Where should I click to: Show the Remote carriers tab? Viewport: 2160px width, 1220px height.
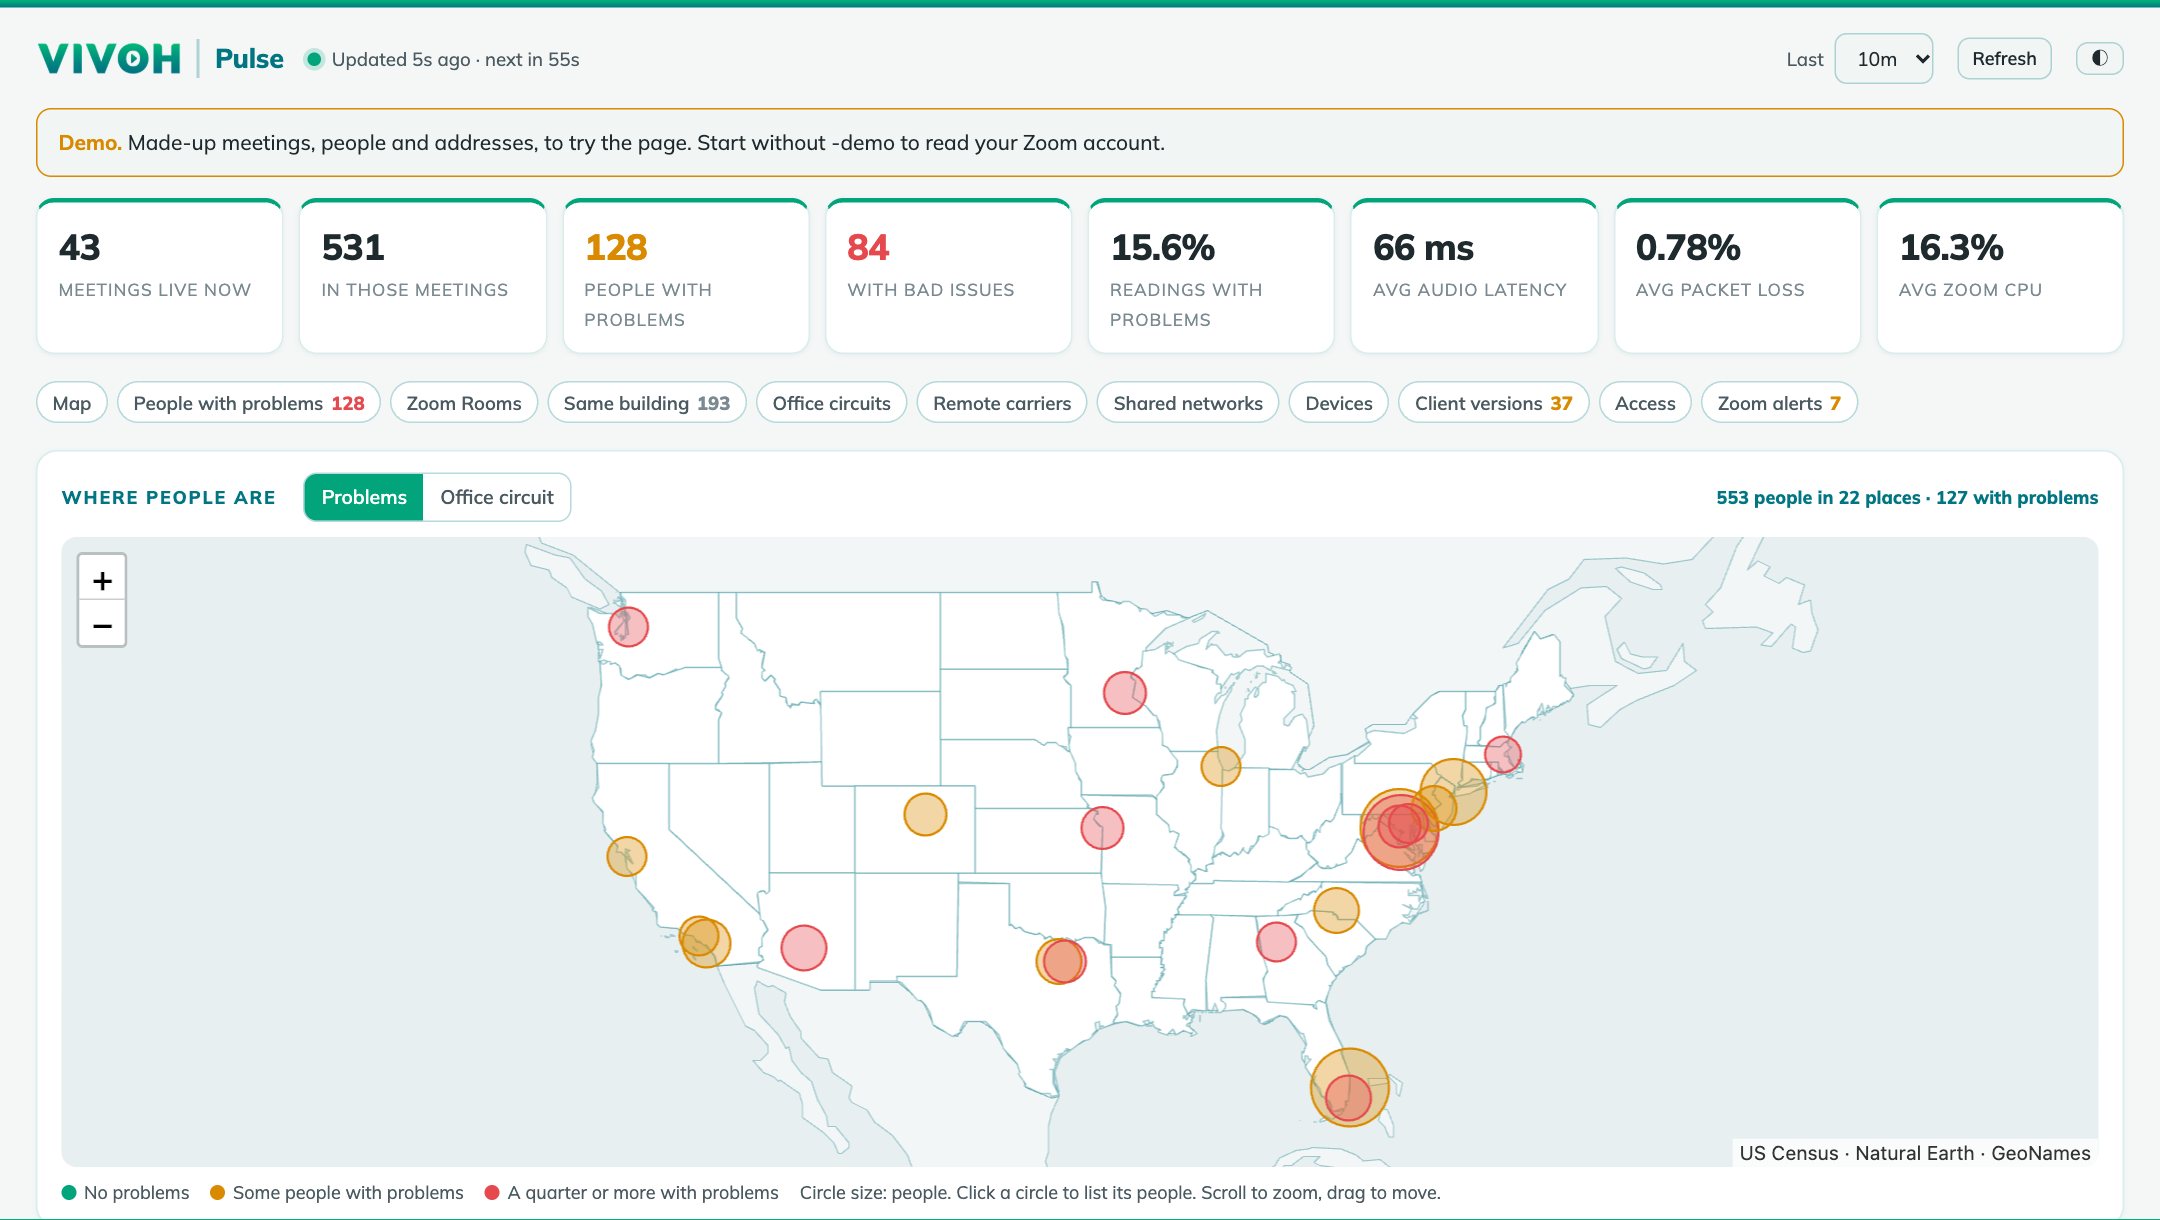pos(1002,403)
